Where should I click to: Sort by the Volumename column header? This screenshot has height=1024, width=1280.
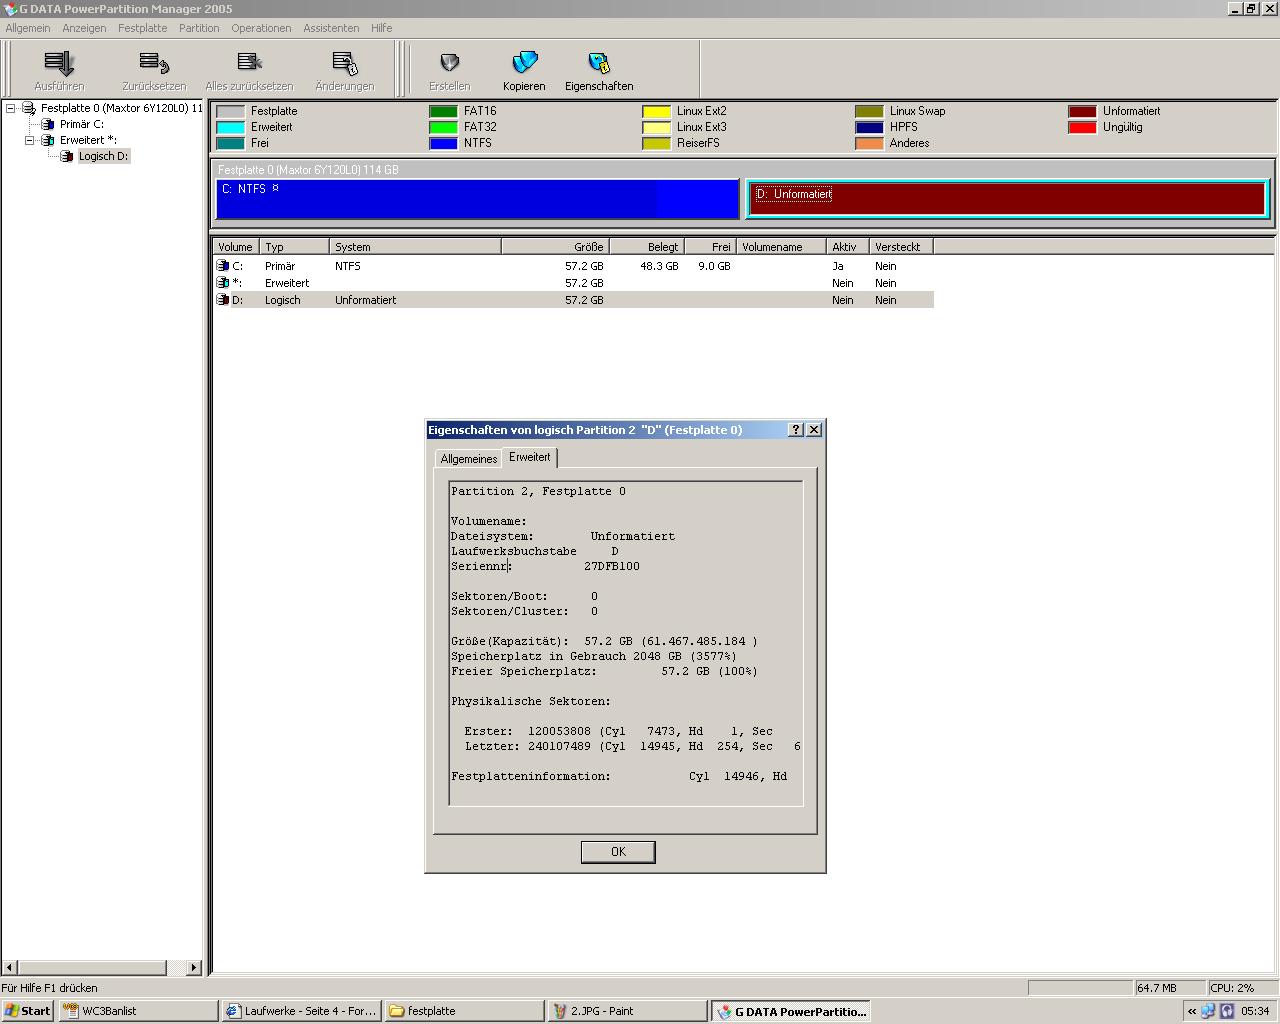pos(781,247)
